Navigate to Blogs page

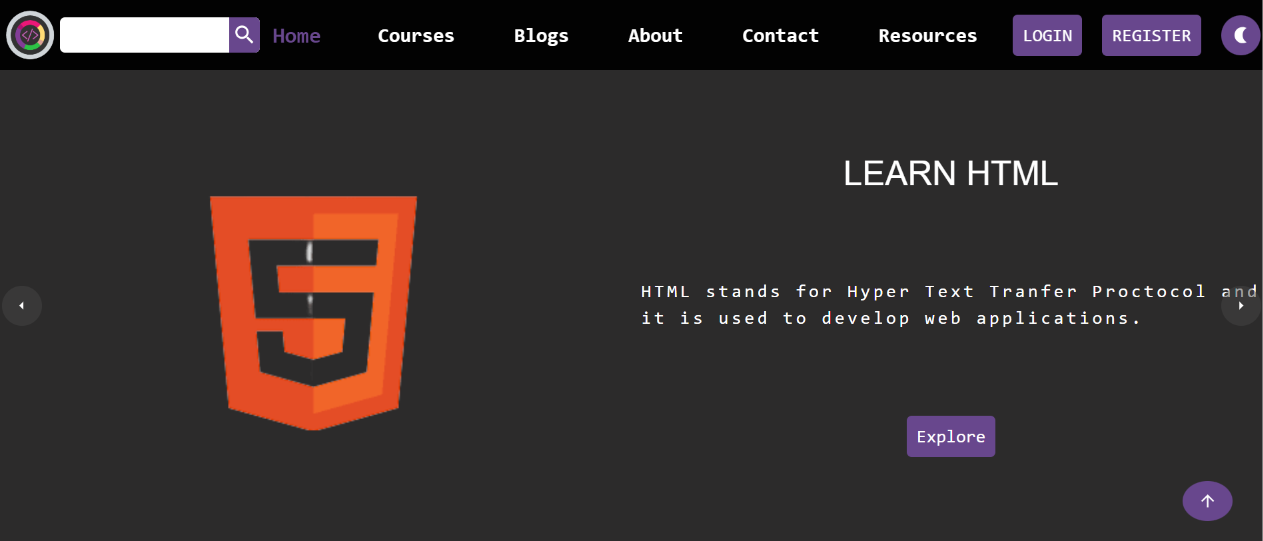pos(541,36)
